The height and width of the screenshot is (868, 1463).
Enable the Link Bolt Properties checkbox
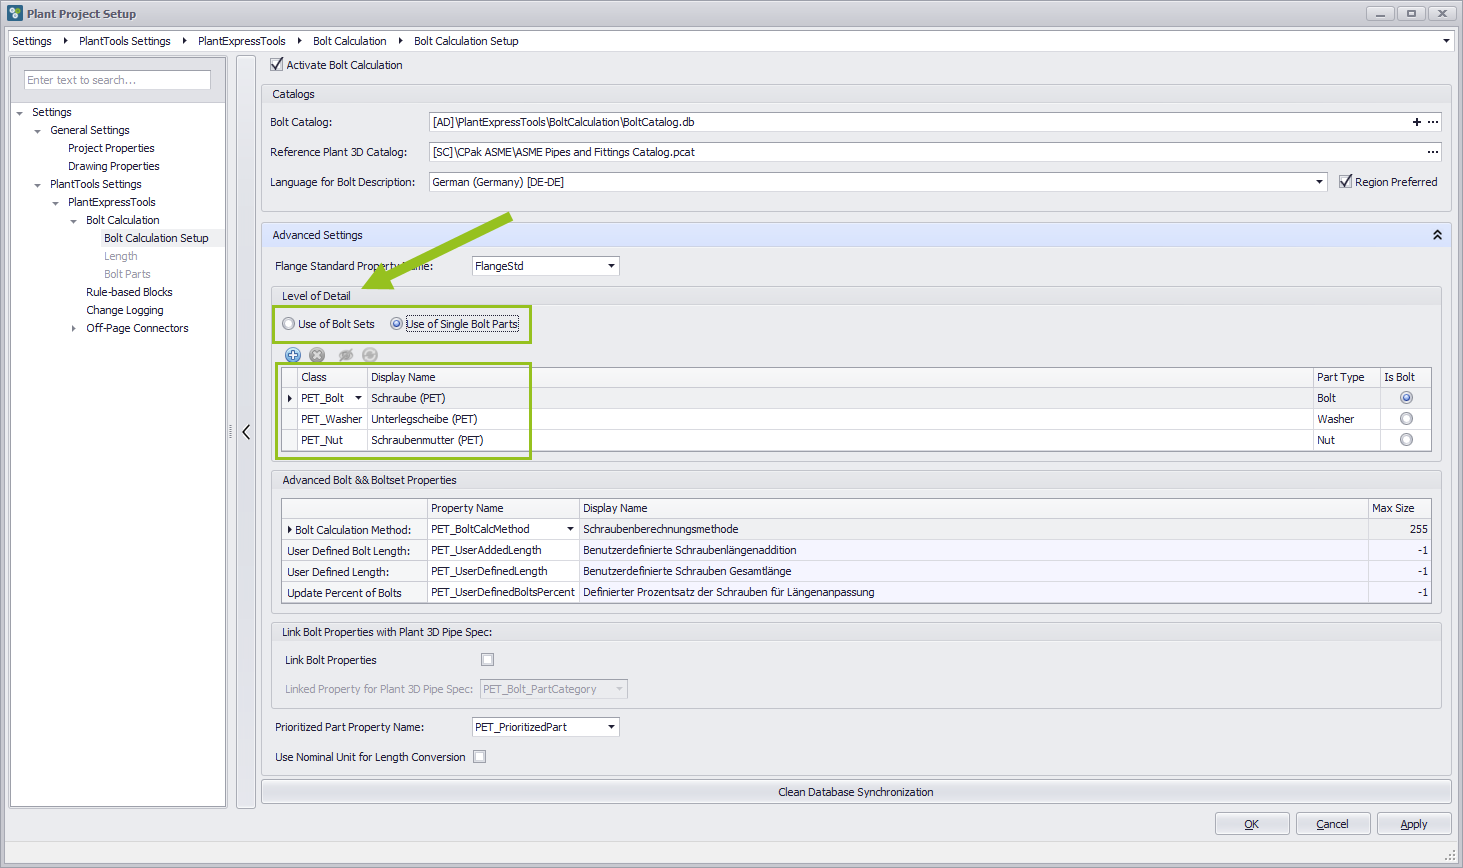tap(487, 660)
